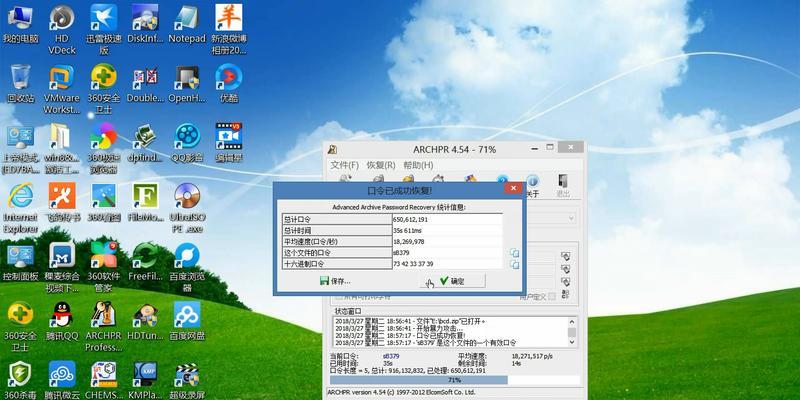Click the 总计口令 value 650,612,191
800x400 pixels.
pyautogui.click(x=447, y=219)
